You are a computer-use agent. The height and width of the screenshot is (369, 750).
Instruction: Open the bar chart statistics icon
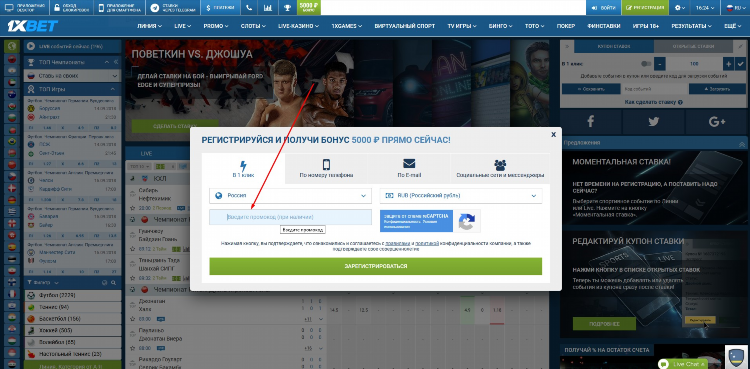tap(268, 8)
